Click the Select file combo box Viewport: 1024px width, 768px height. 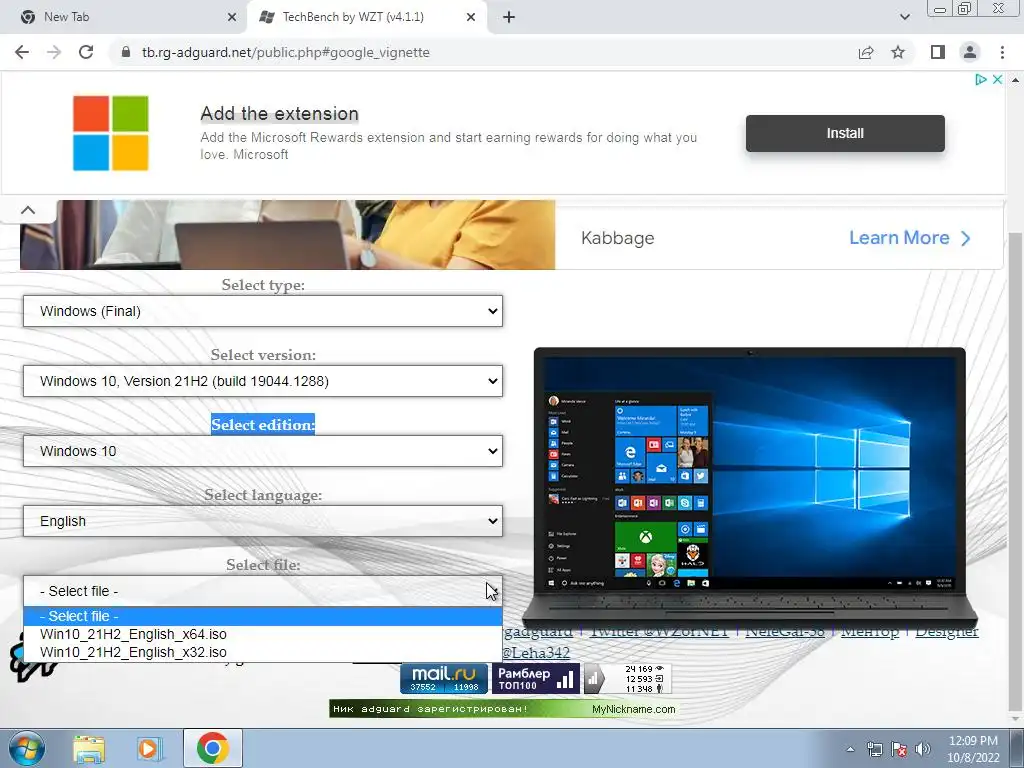tap(263, 590)
